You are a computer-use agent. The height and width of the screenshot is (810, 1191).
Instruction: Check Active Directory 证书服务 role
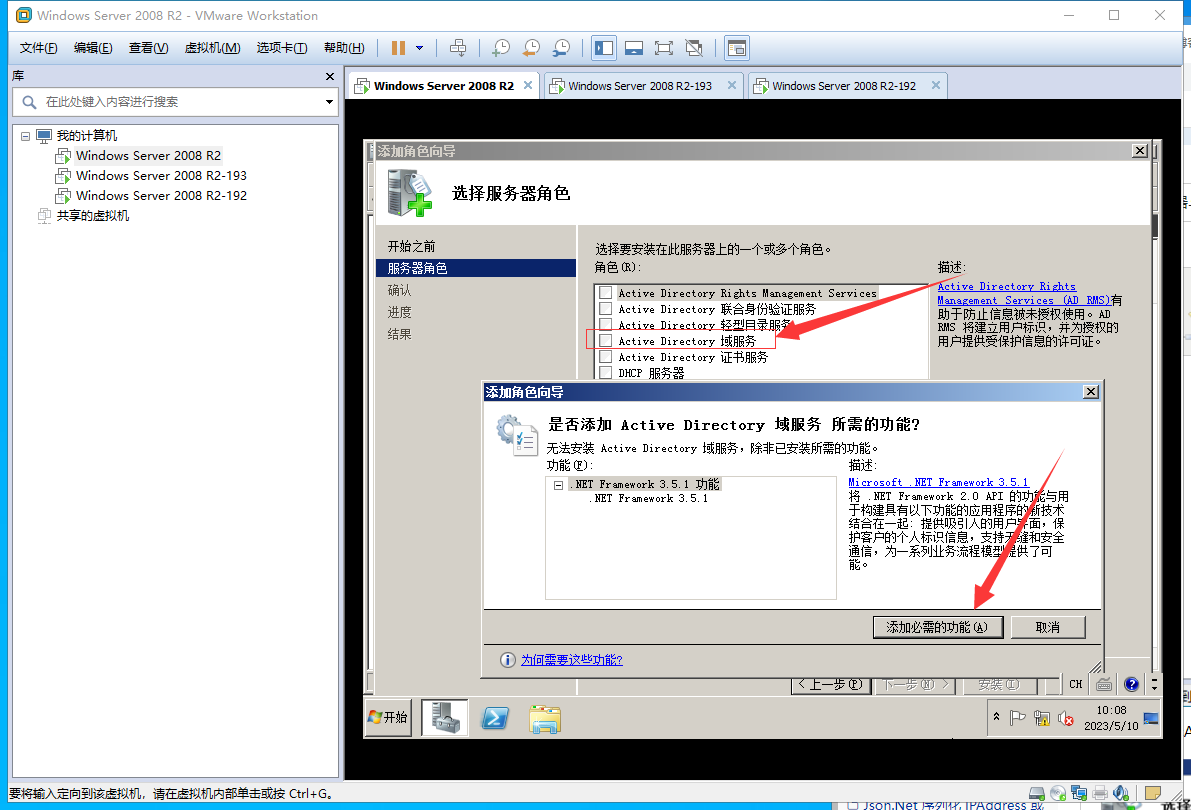click(x=605, y=357)
